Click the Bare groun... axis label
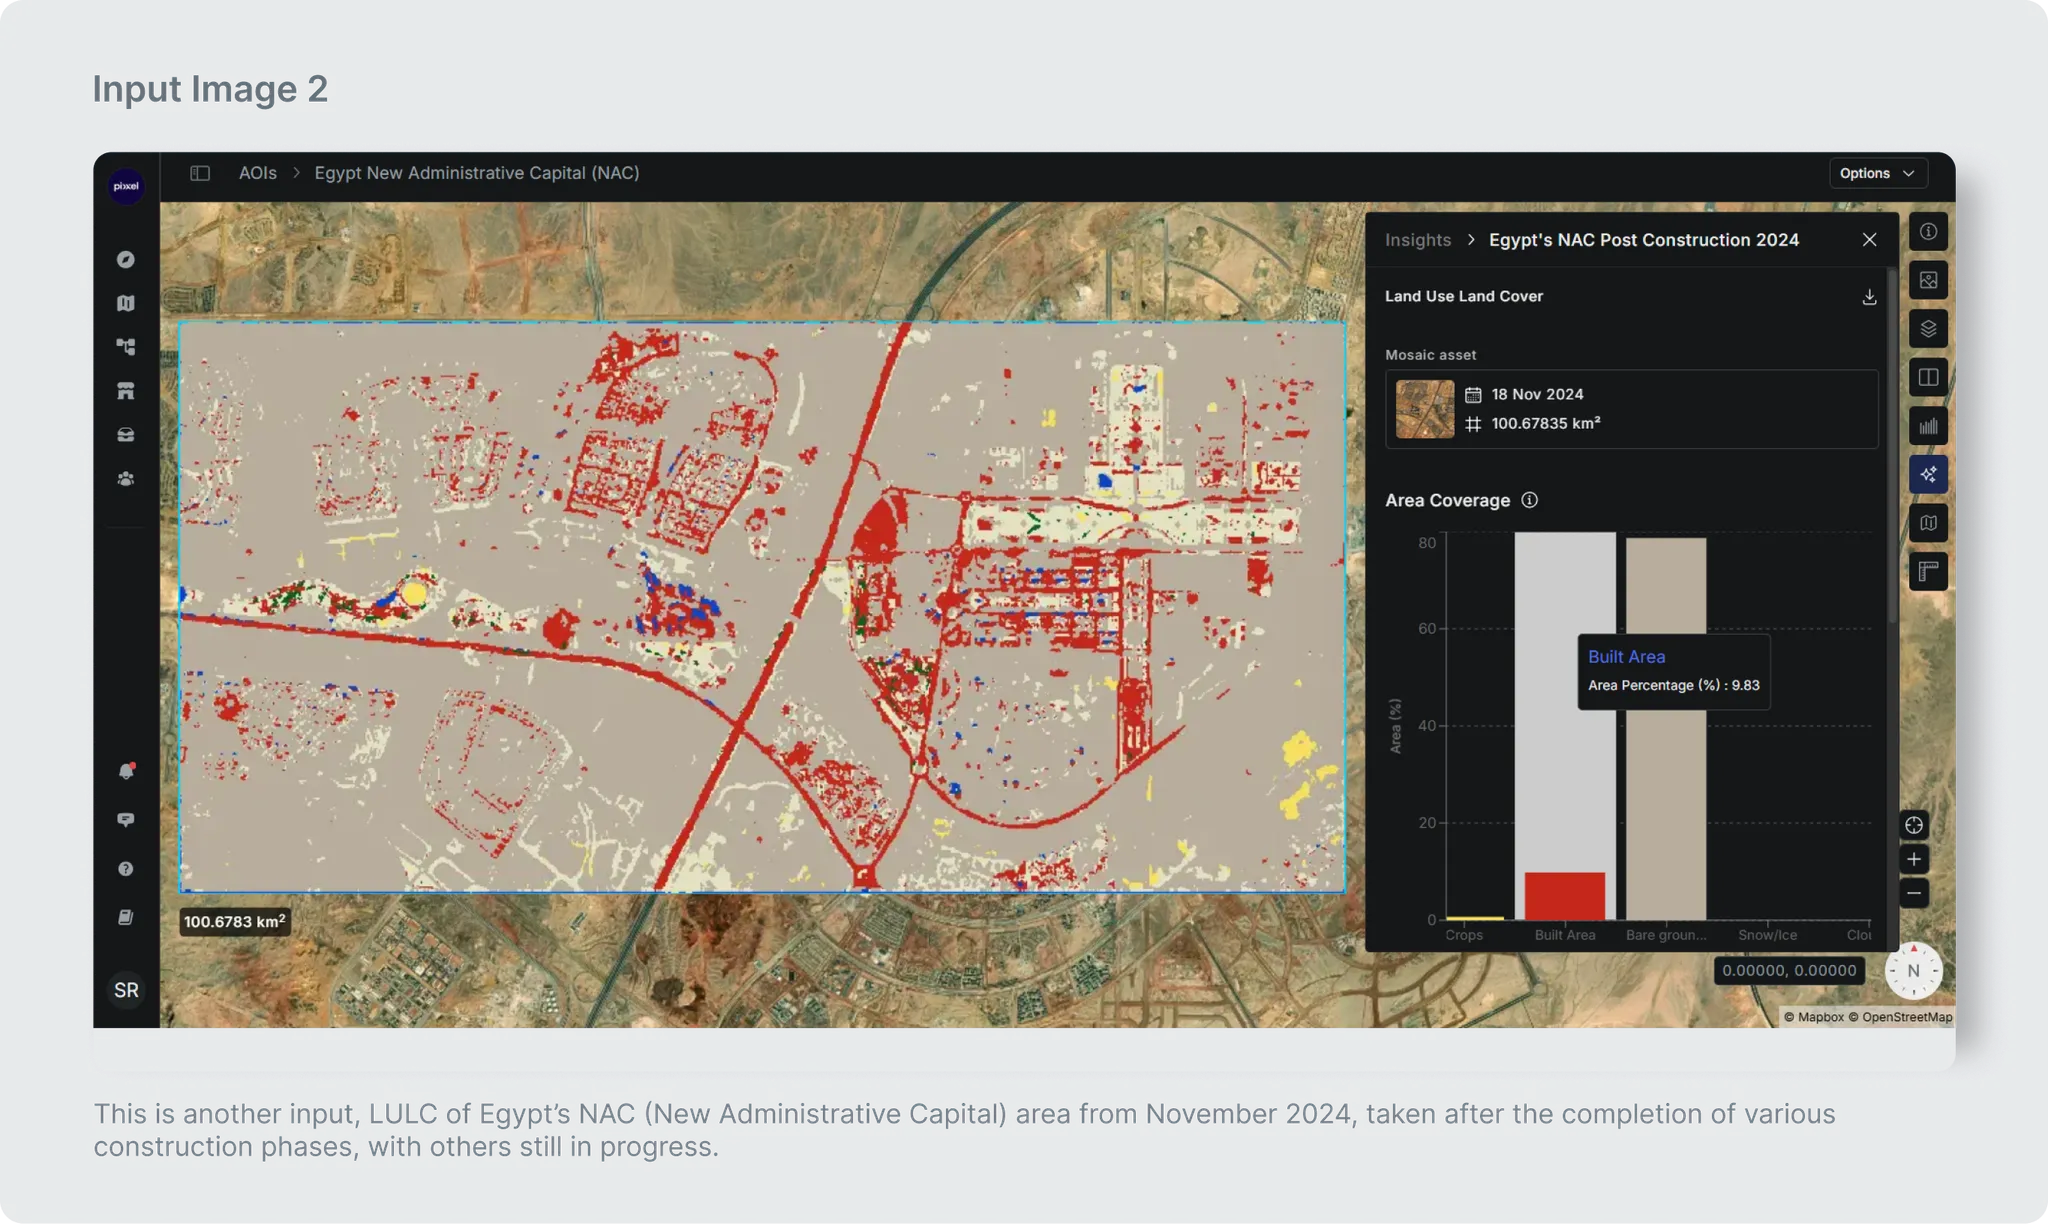The image size is (2048, 1224). click(x=1666, y=935)
